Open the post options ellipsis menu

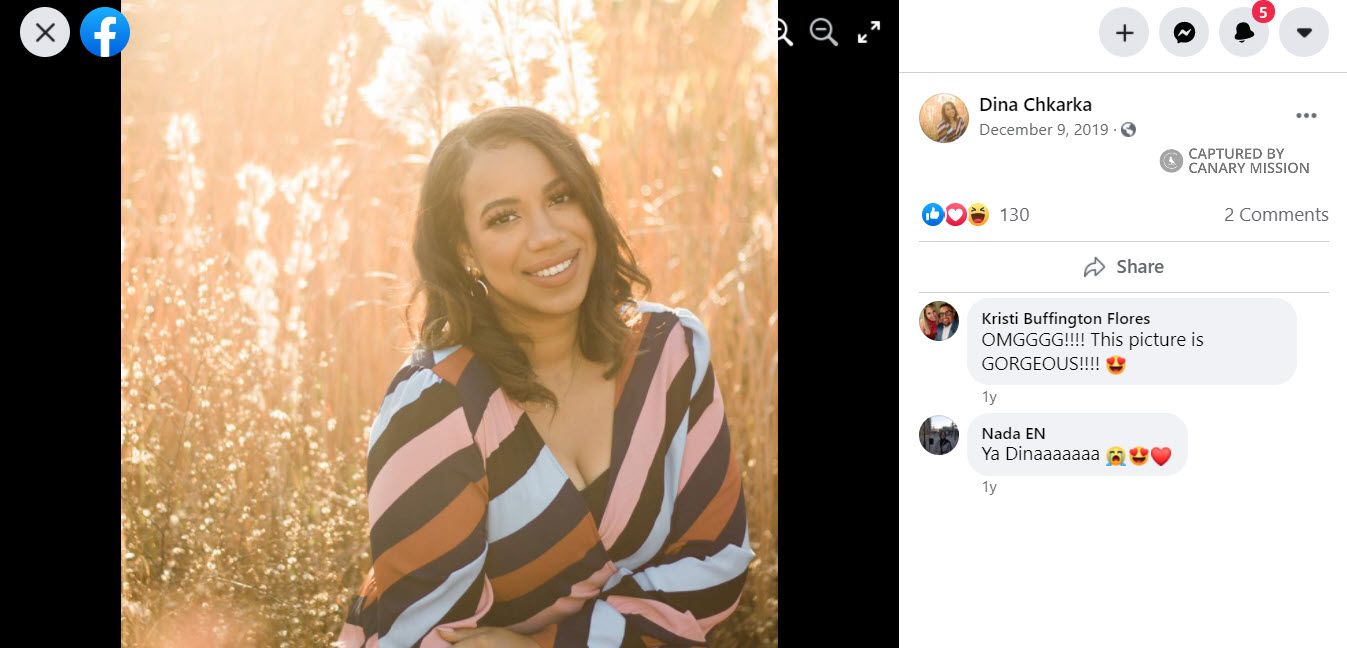[x=1306, y=115]
